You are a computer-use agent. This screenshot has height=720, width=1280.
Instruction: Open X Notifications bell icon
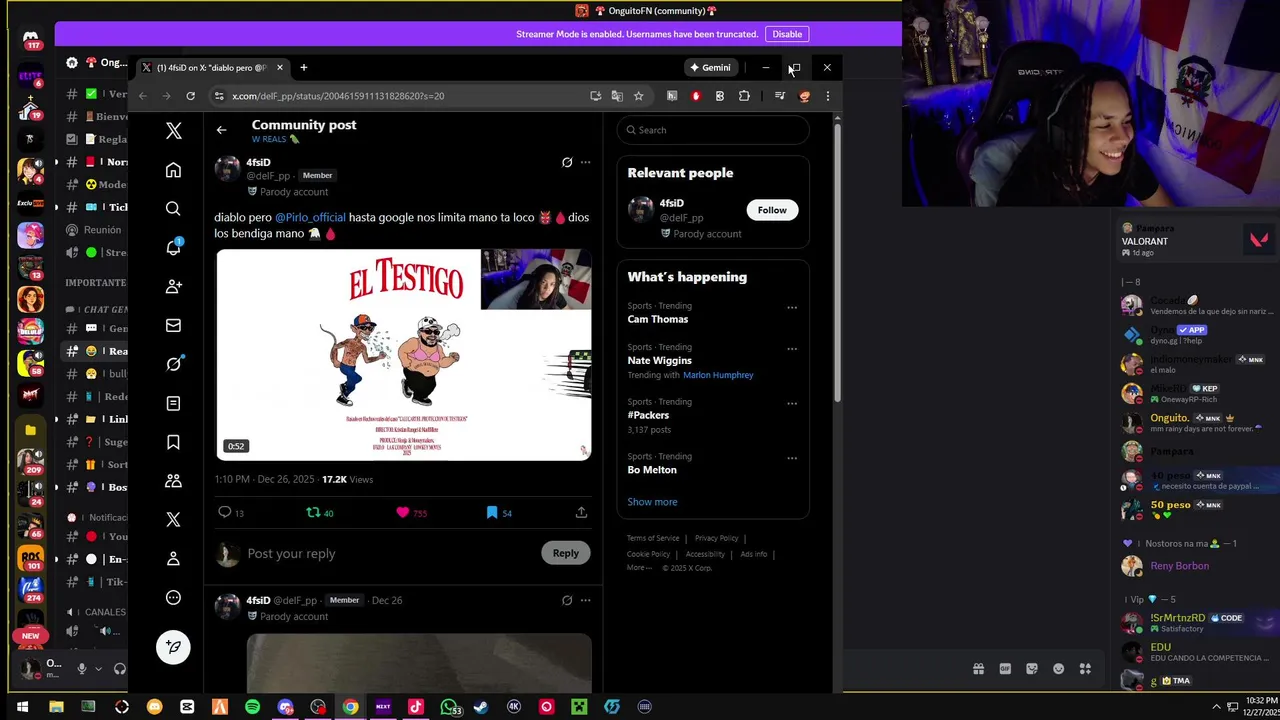pyautogui.click(x=173, y=247)
